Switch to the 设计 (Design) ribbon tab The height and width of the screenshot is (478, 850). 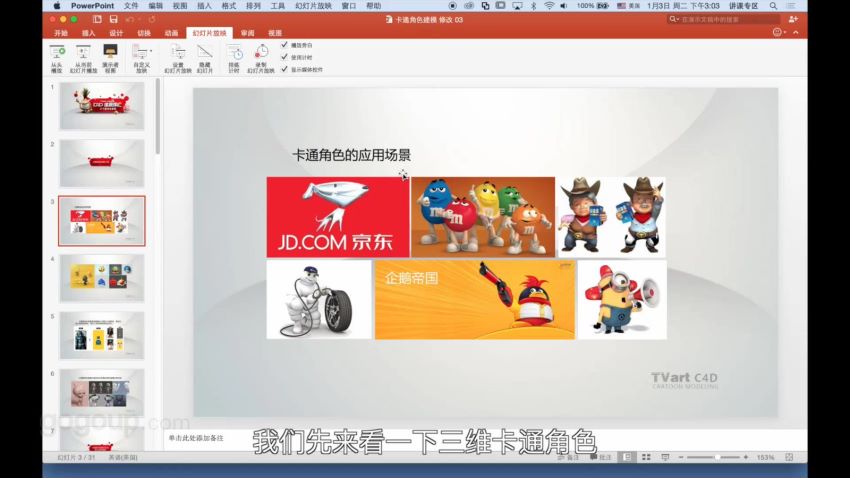coord(116,33)
